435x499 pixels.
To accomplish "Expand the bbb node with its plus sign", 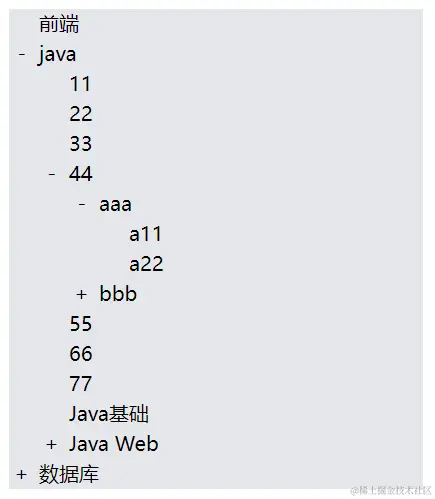I will pyautogui.click(x=82, y=294).
